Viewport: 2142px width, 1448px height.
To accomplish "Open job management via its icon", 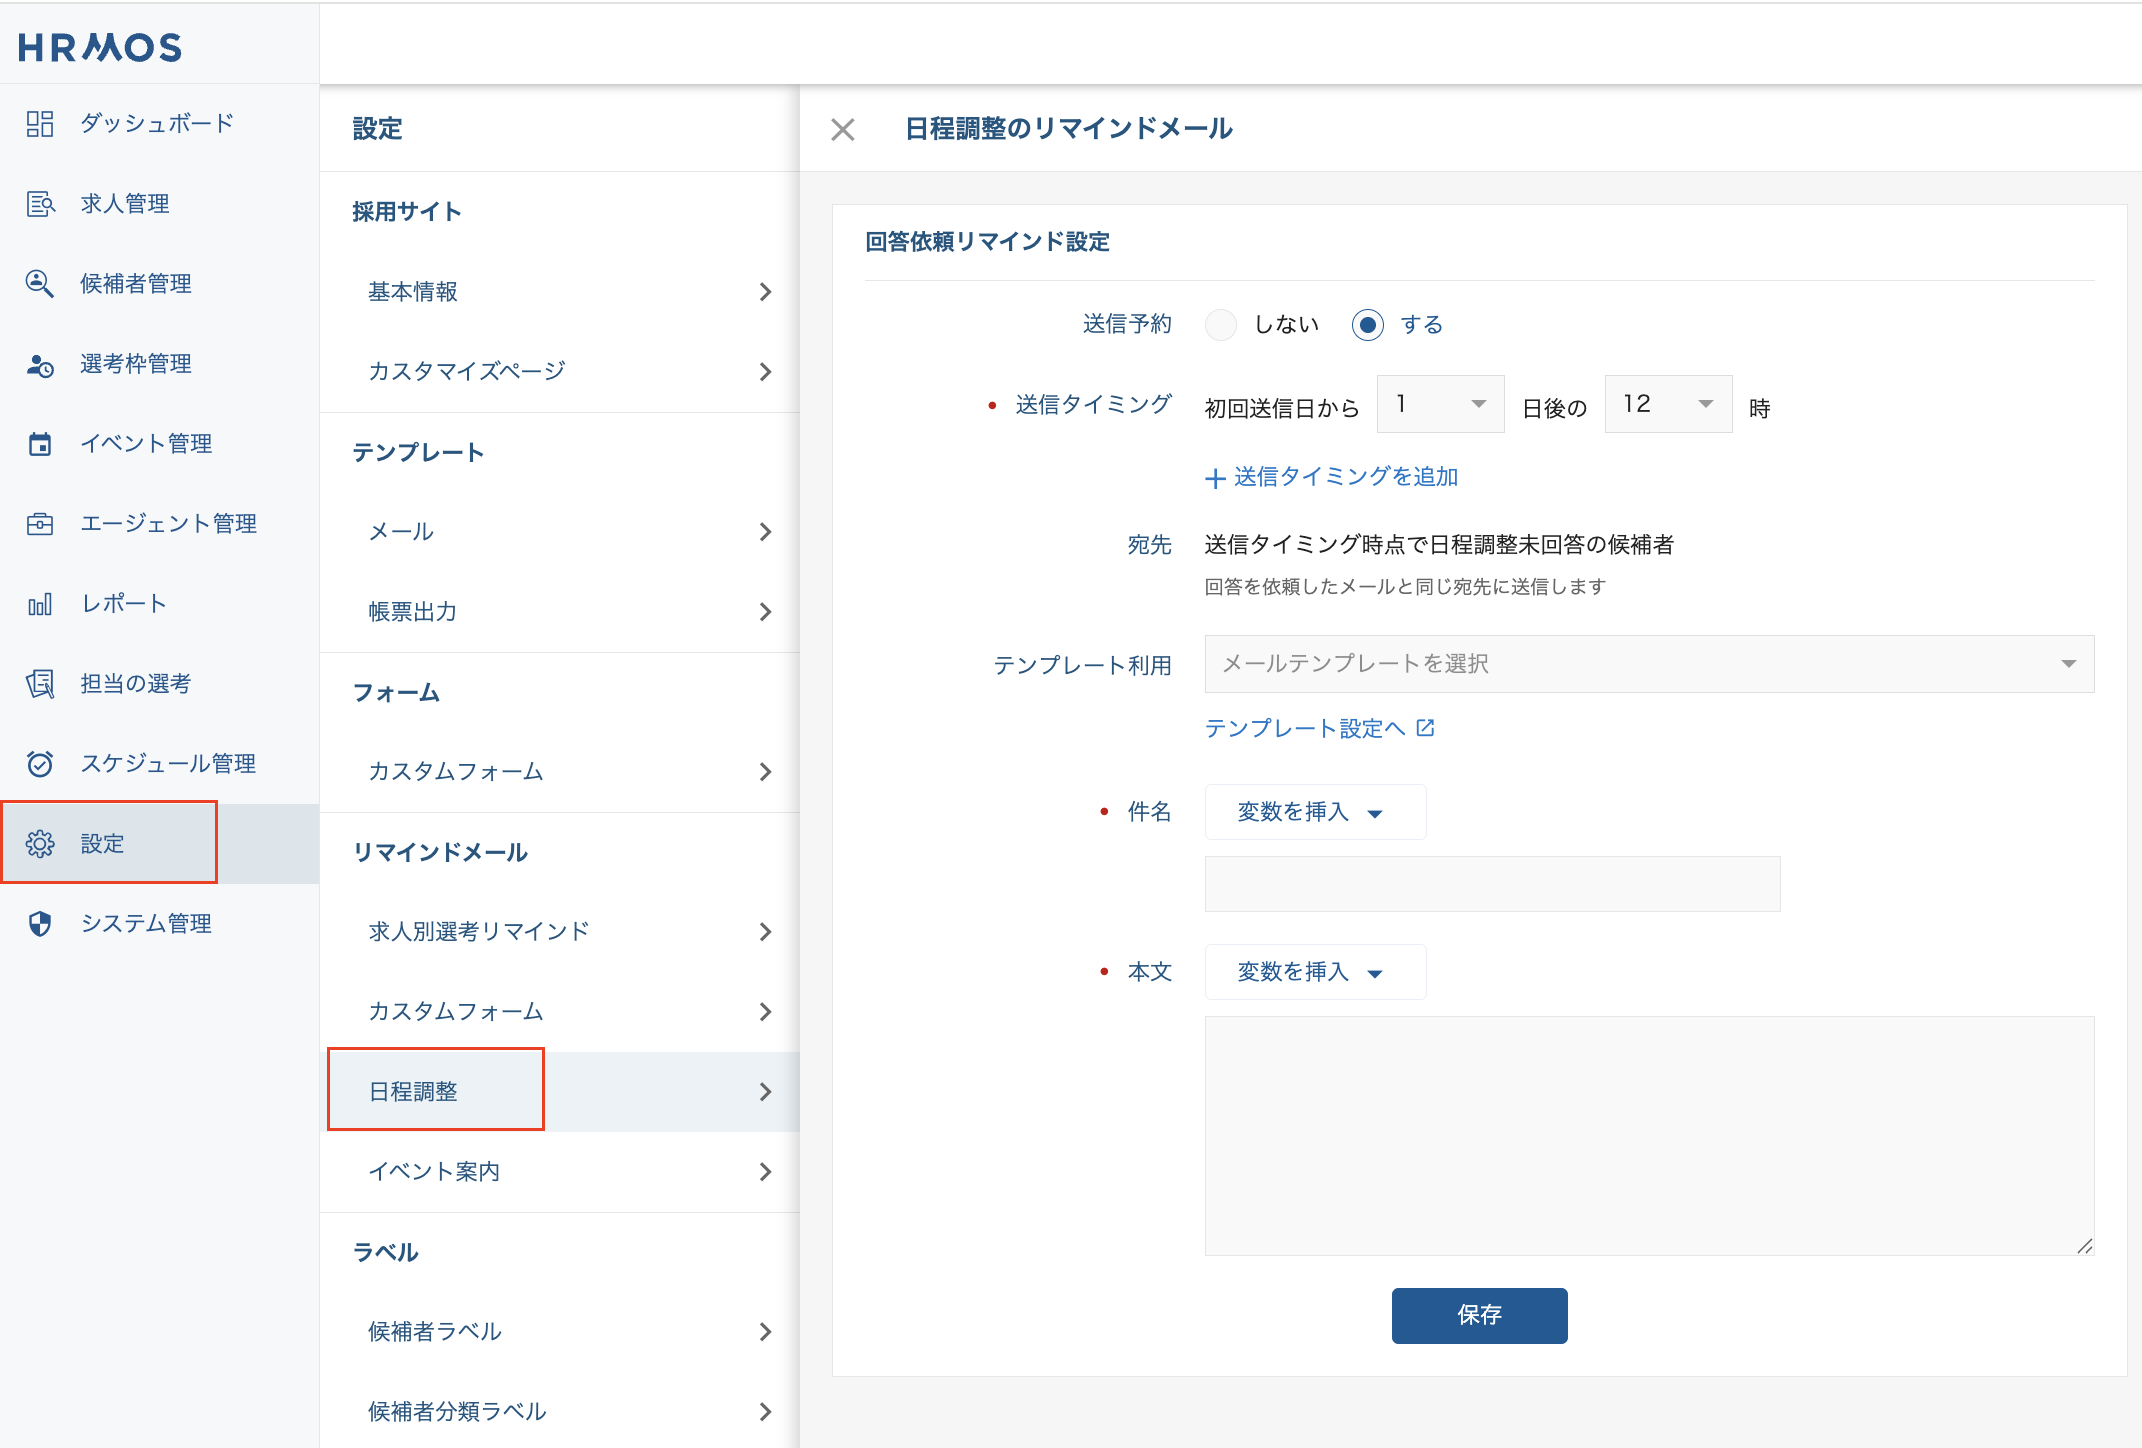I will point(40,204).
